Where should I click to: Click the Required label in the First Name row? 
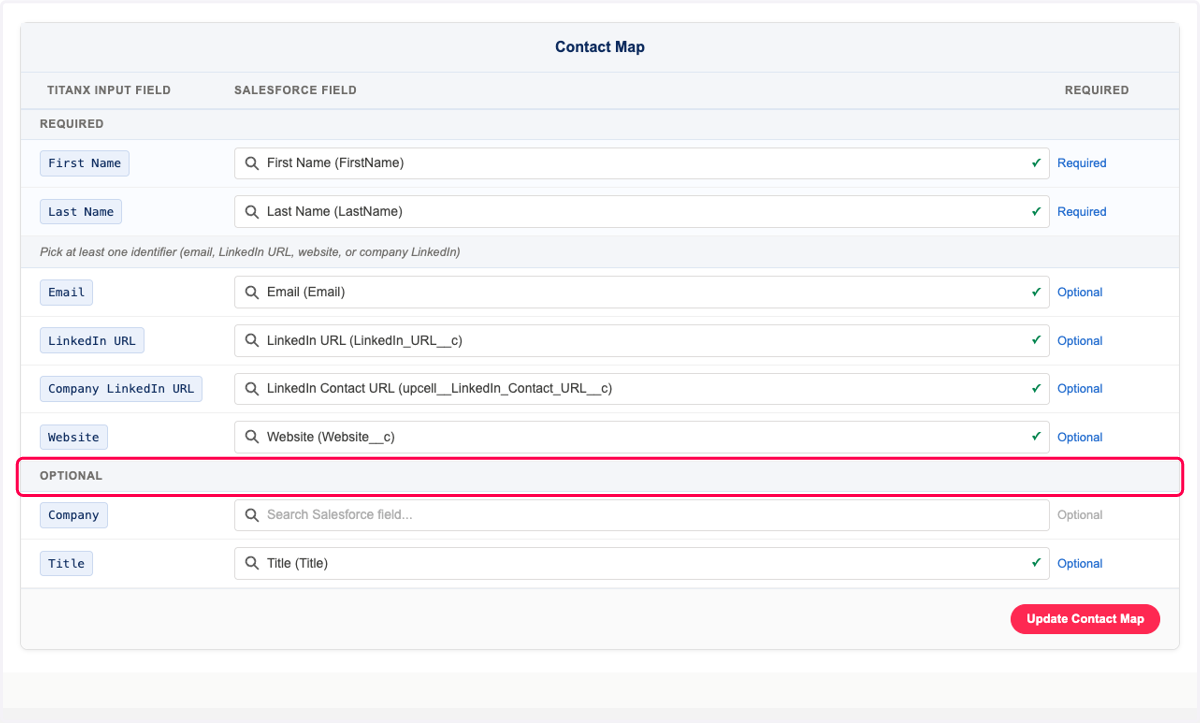(x=1082, y=163)
